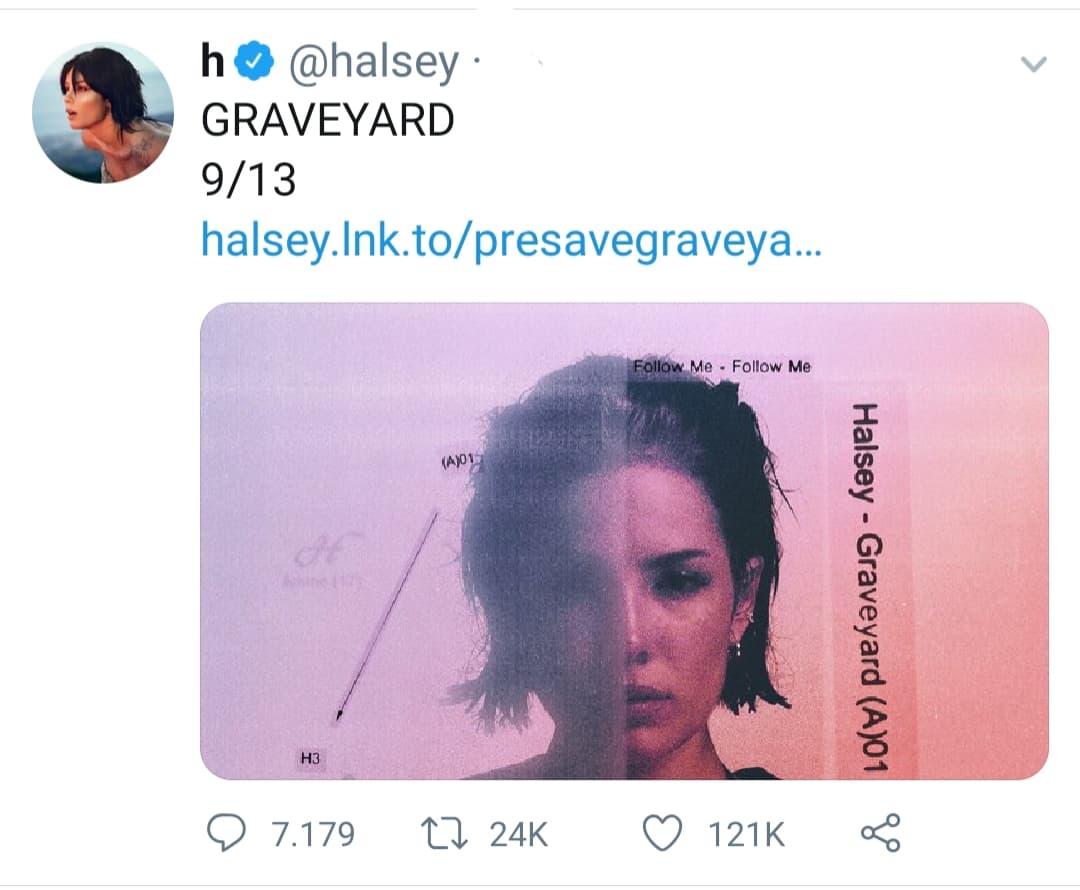Click the "Follow Me - Follow Me" text
The width and height of the screenshot is (1080, 890).
tap(722, 366)
